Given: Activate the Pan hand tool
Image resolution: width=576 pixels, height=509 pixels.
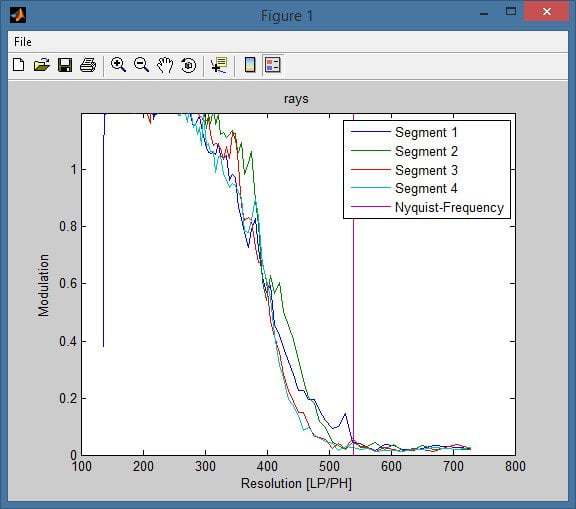Looking at the screenshot, I should 165,65.
